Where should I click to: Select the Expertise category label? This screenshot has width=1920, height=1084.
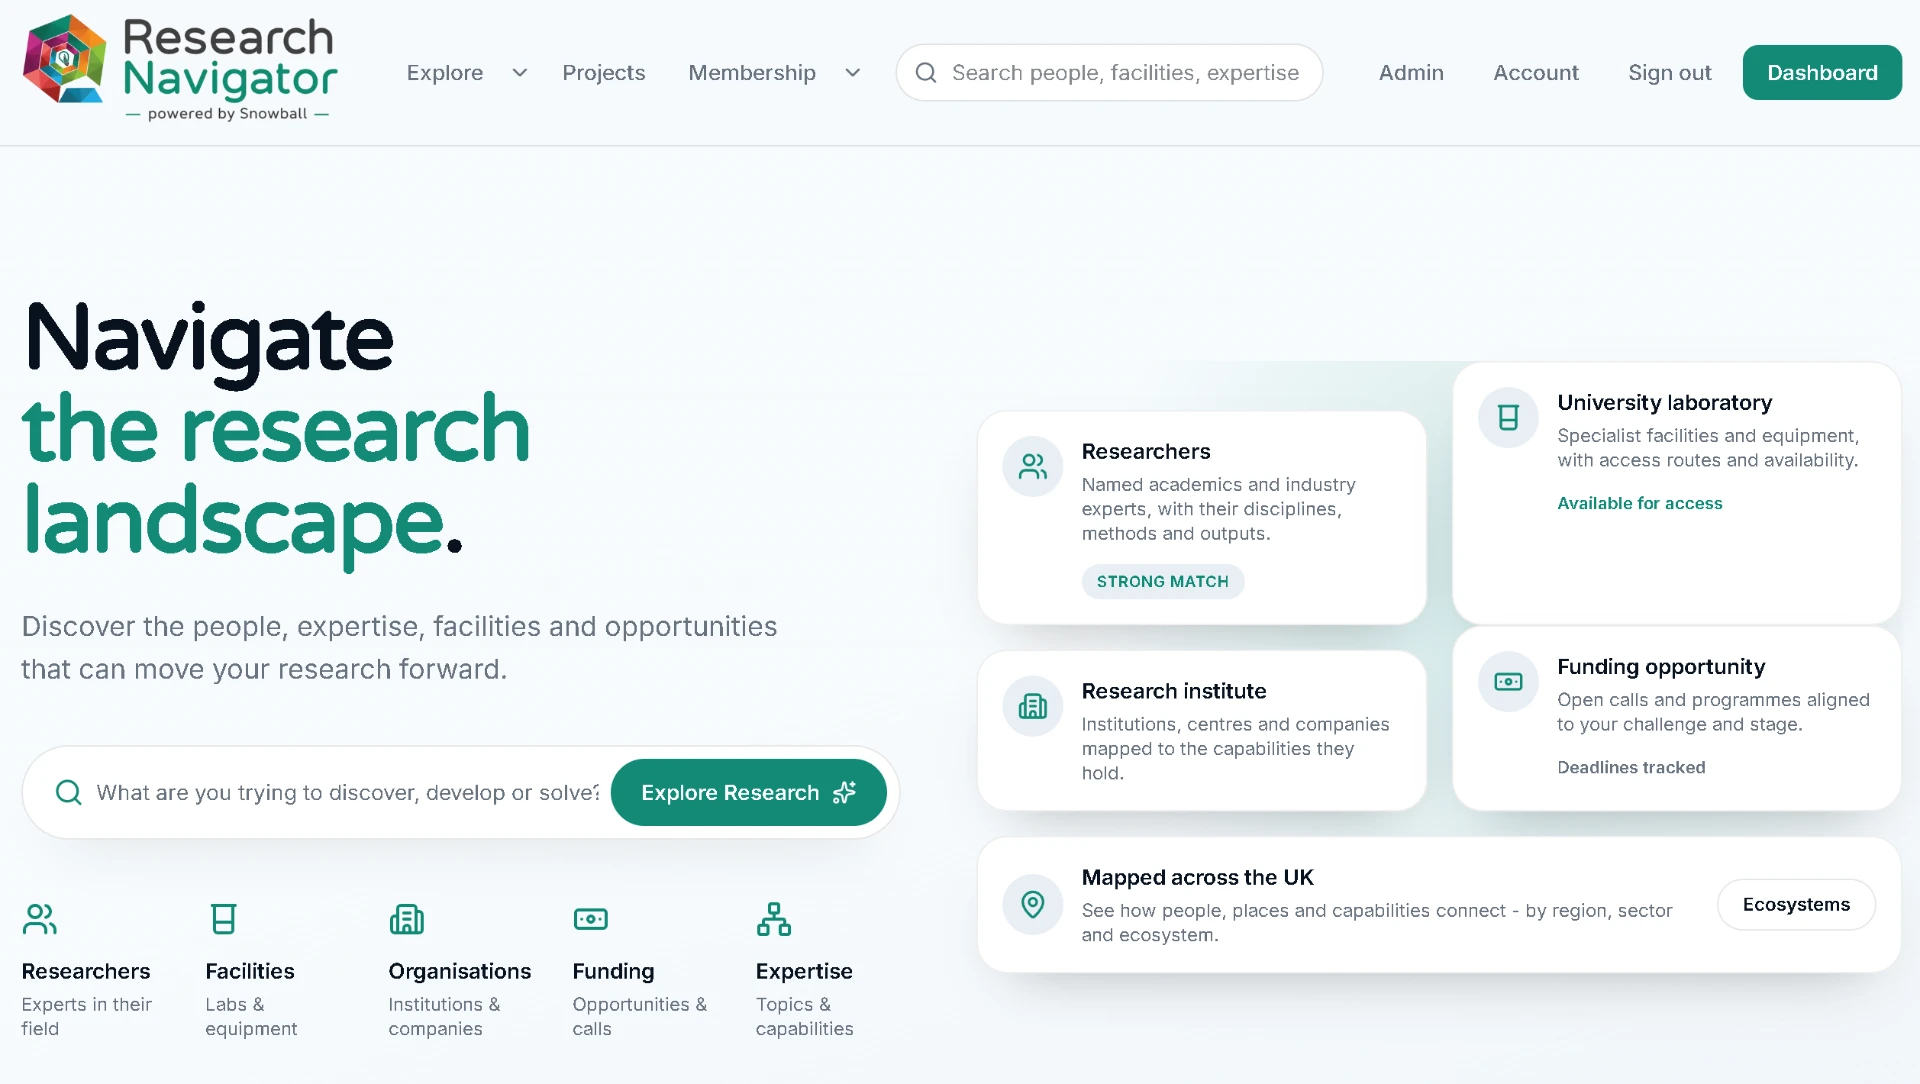click(x=804, y=972)
